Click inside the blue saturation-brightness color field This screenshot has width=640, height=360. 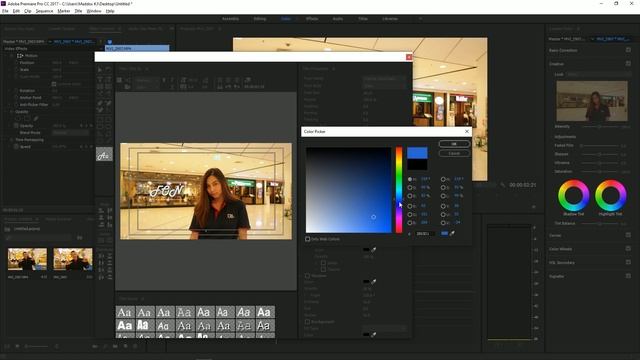tap(348, 190)
